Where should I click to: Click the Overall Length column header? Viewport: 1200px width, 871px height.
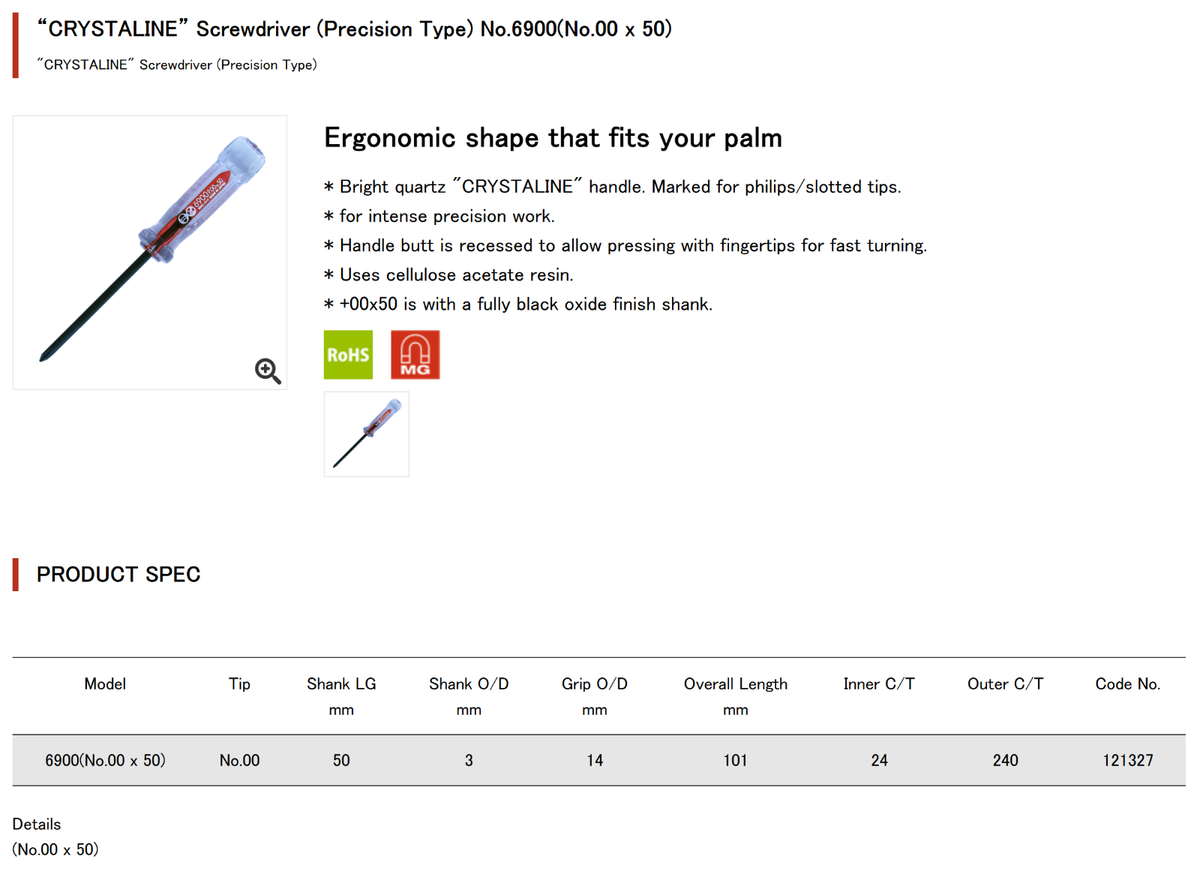[x=735, y=684]
